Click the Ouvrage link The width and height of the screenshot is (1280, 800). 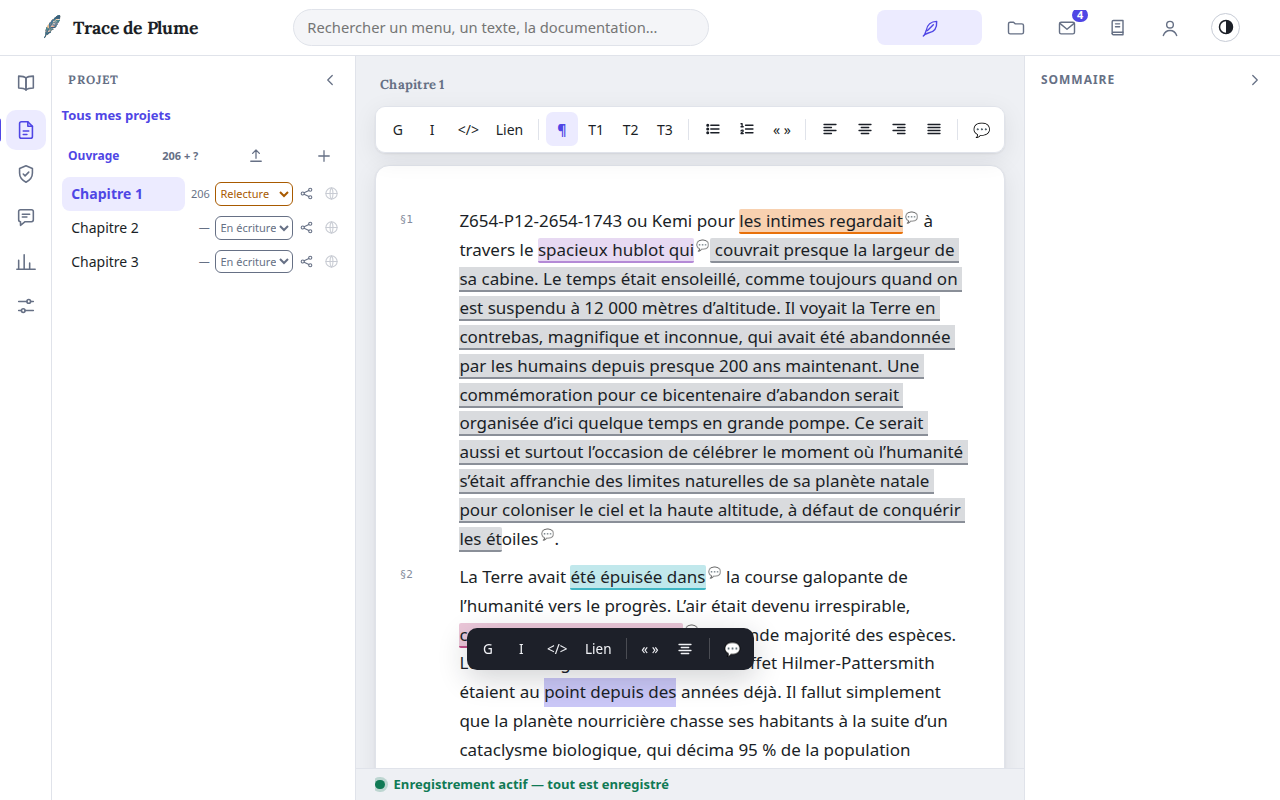tap(94, 156)
